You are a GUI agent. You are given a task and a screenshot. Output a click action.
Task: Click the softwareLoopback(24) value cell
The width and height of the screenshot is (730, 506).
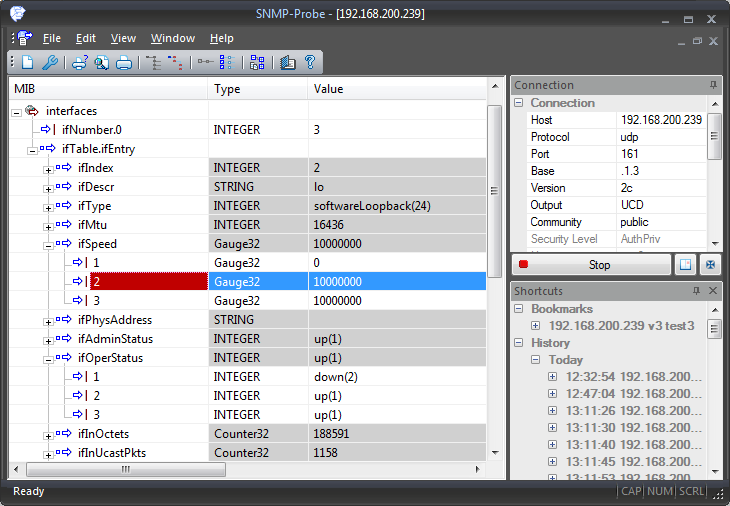(x=397, y=206)
